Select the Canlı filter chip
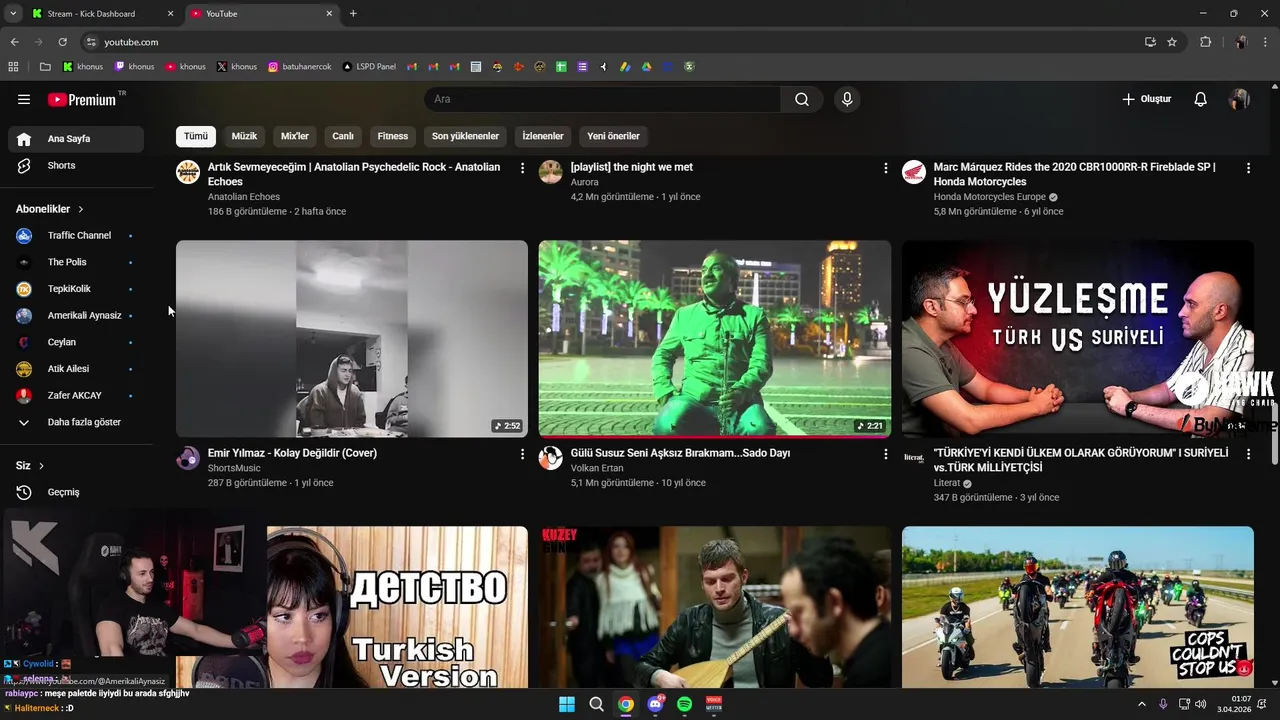This screenshot has height=720, width=1280. (x=343, y=136)
